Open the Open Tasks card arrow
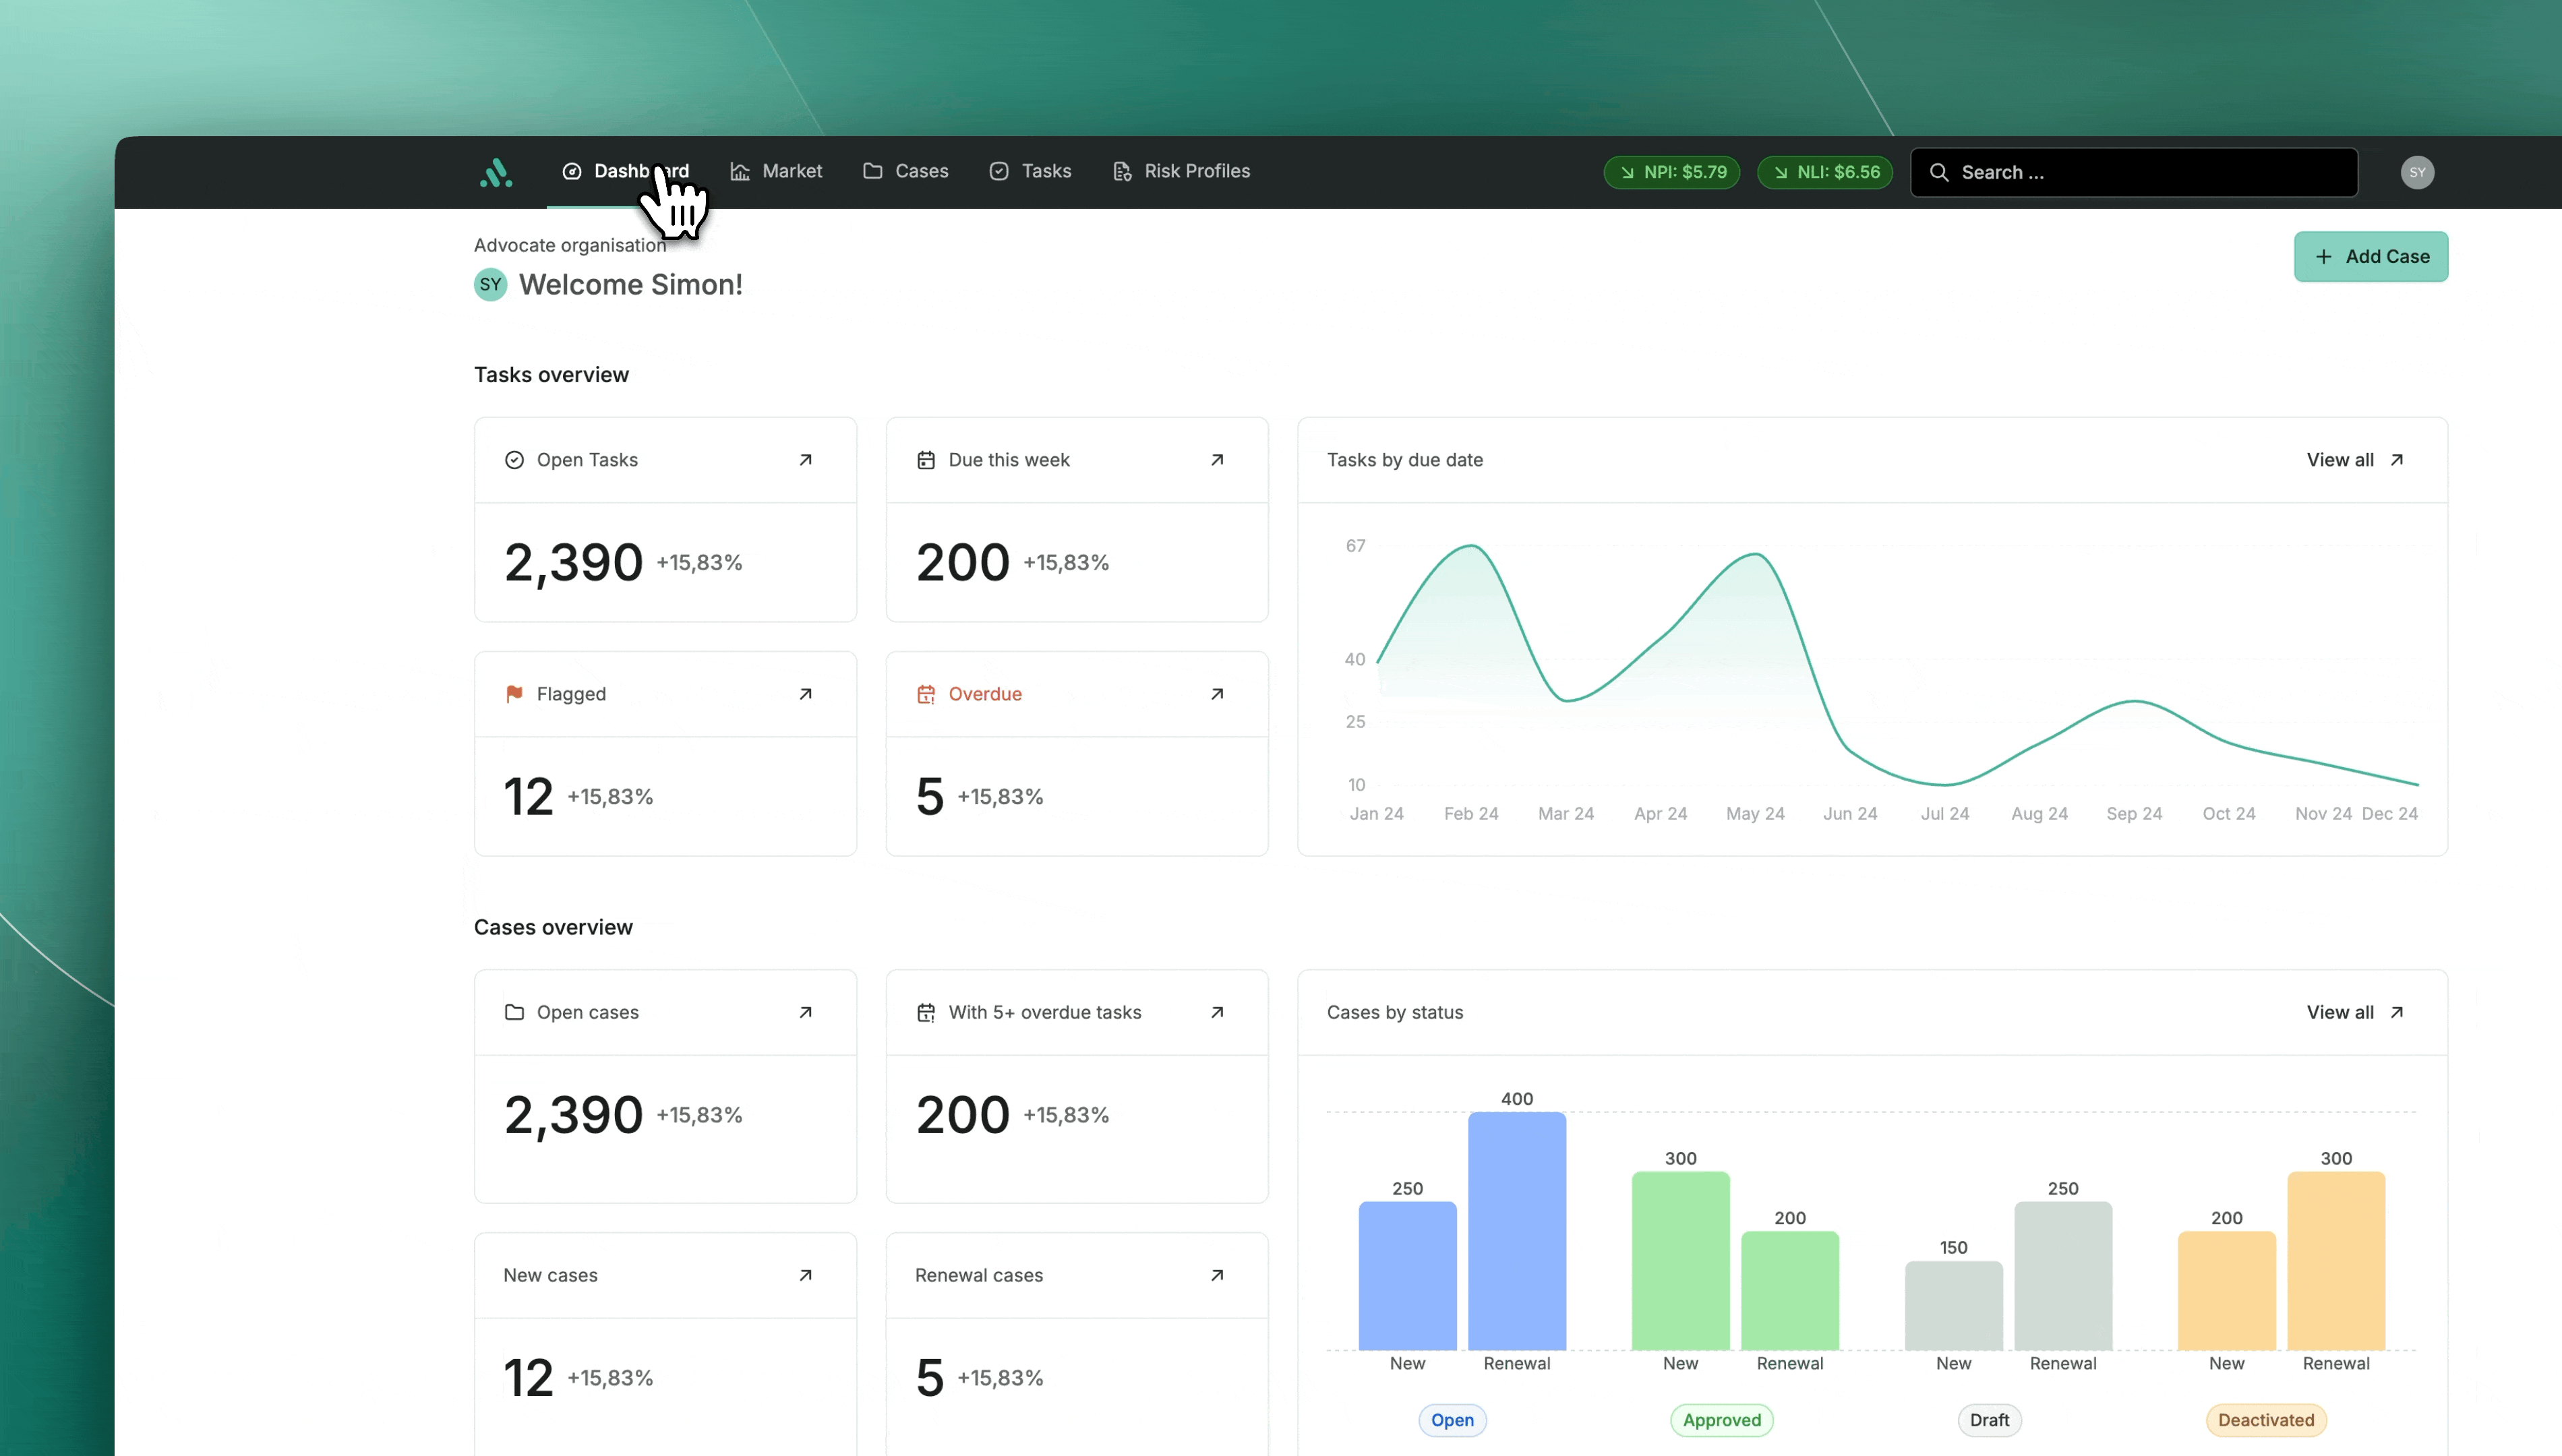The width and height of the screenshot is (2562, 1456). point(805,460)
